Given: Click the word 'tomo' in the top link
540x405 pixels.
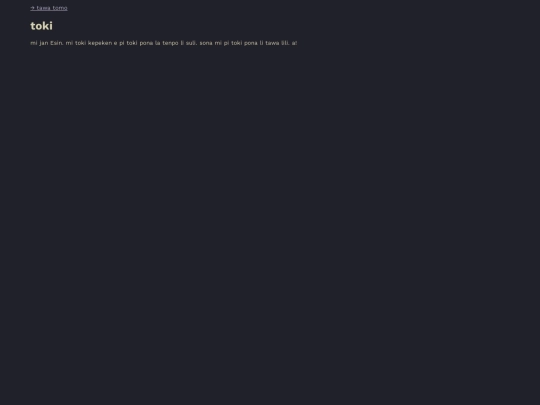Looking at the screenshot, I should [60, 8].
